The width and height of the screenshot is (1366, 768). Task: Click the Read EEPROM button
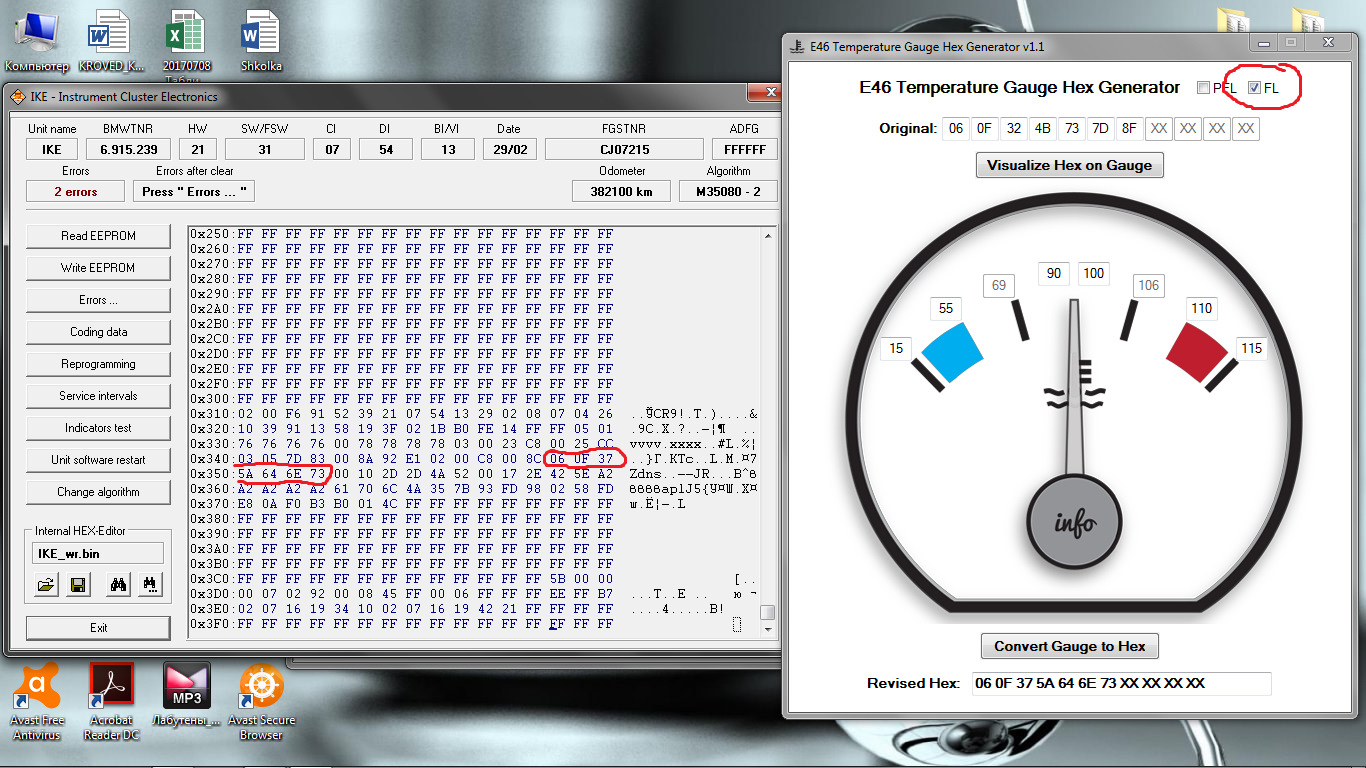pyautogui.click(x=98, y=236)
